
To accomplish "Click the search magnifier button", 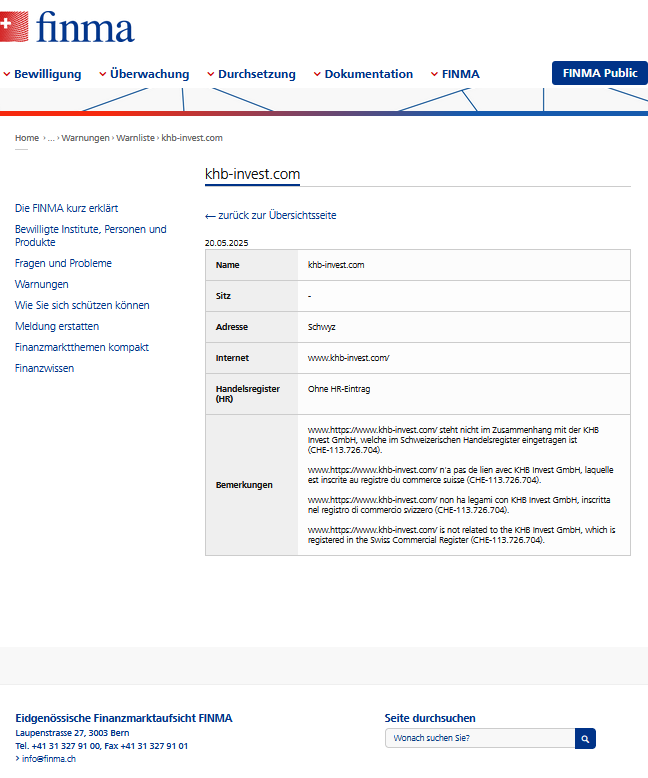I will tap(585, 738).
